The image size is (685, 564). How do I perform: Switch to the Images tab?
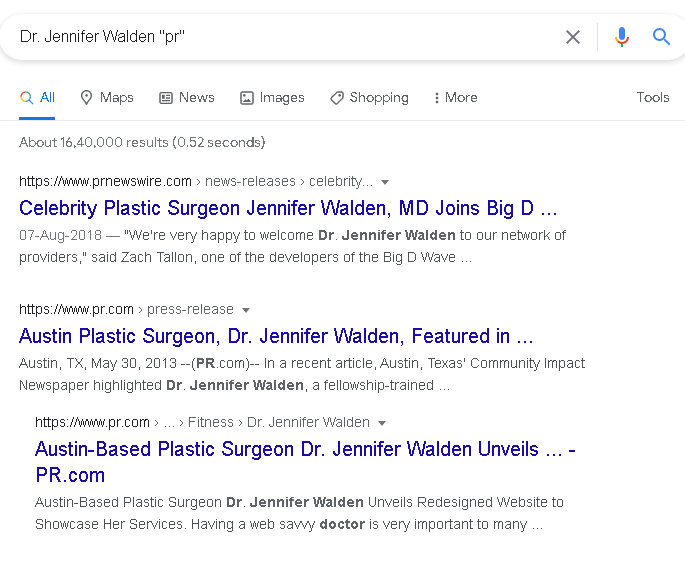tap(272, 97)
